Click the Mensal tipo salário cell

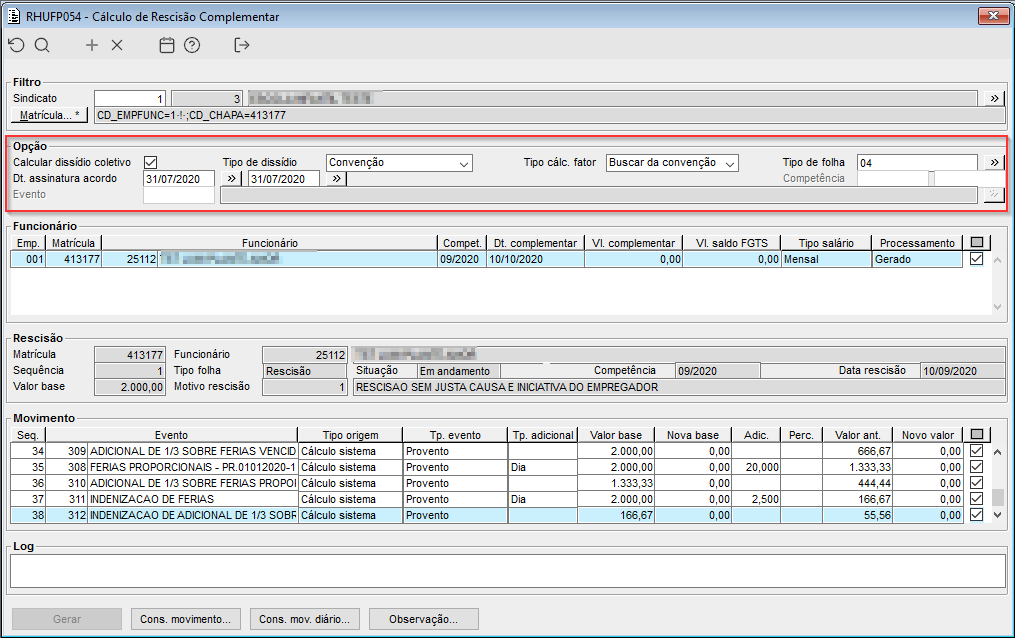pyautogui.click(x=826, y=259)
